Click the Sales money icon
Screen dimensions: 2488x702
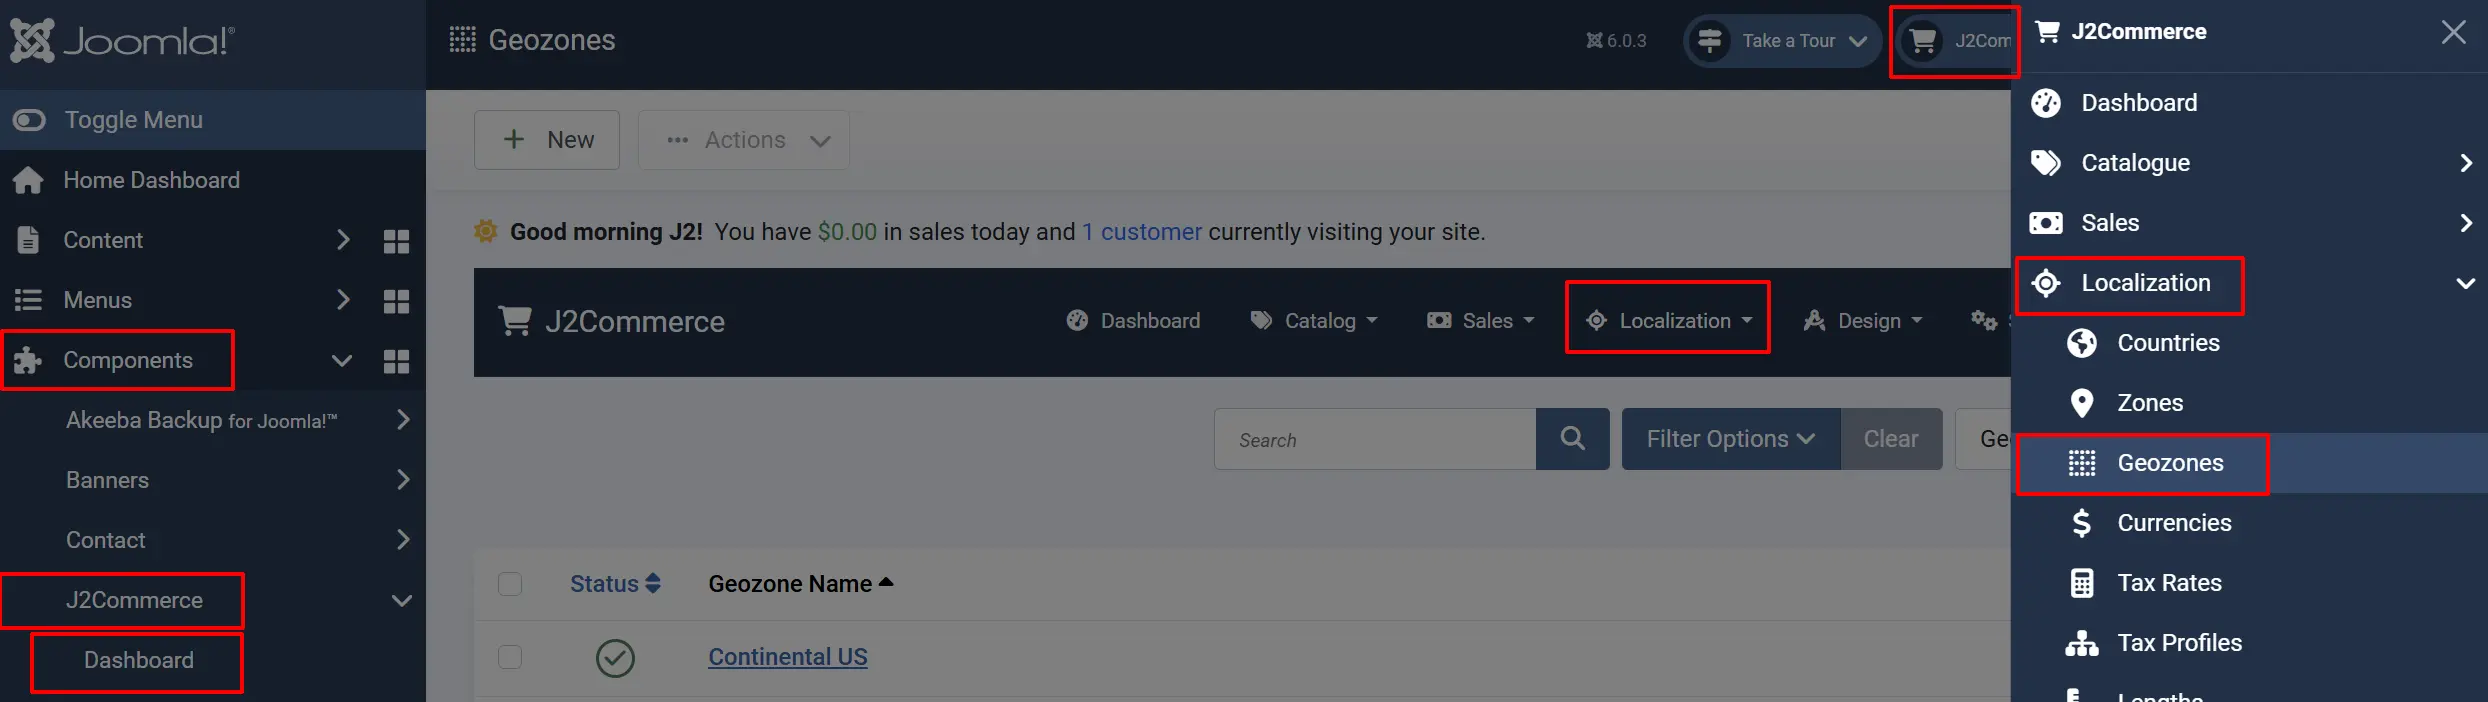(2046, 223)
